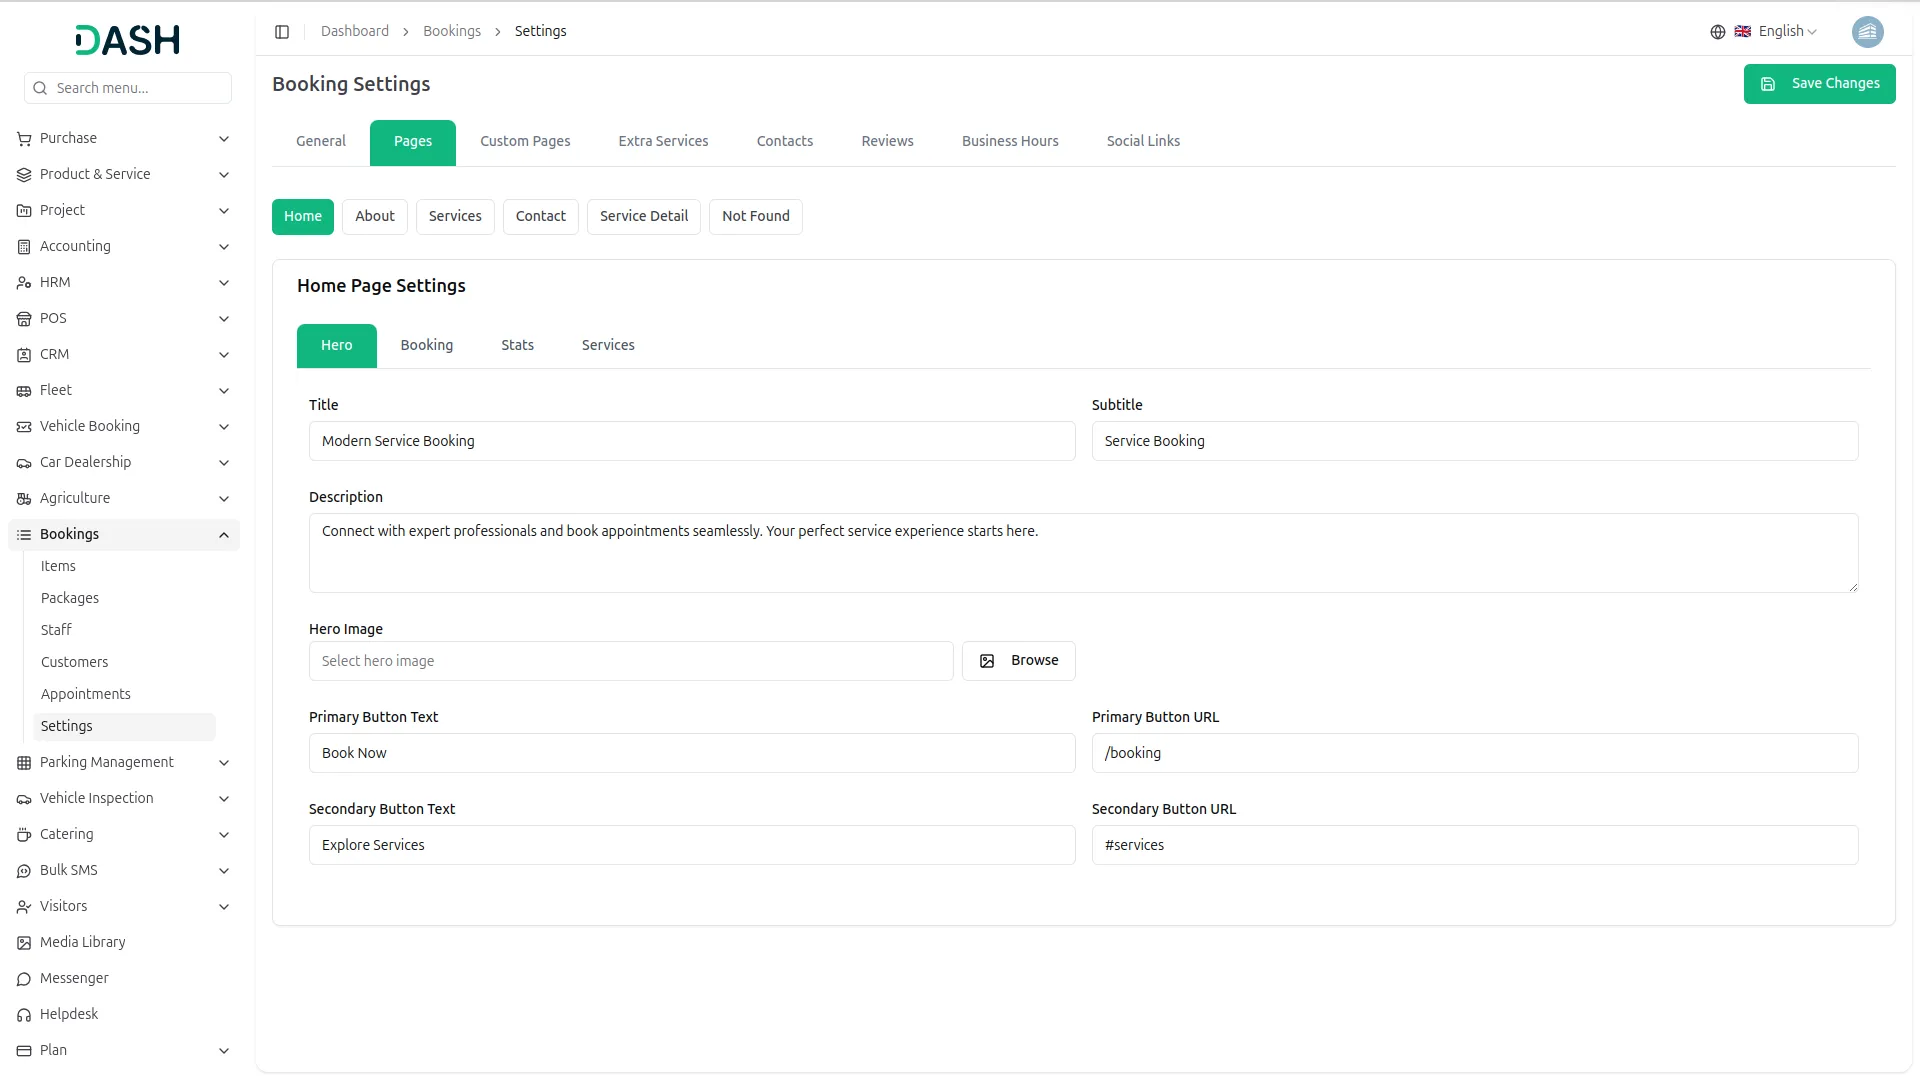Click the Primary Button Text field
The height and width of the screenshot is (1080, 1920).
click(692, 754)
